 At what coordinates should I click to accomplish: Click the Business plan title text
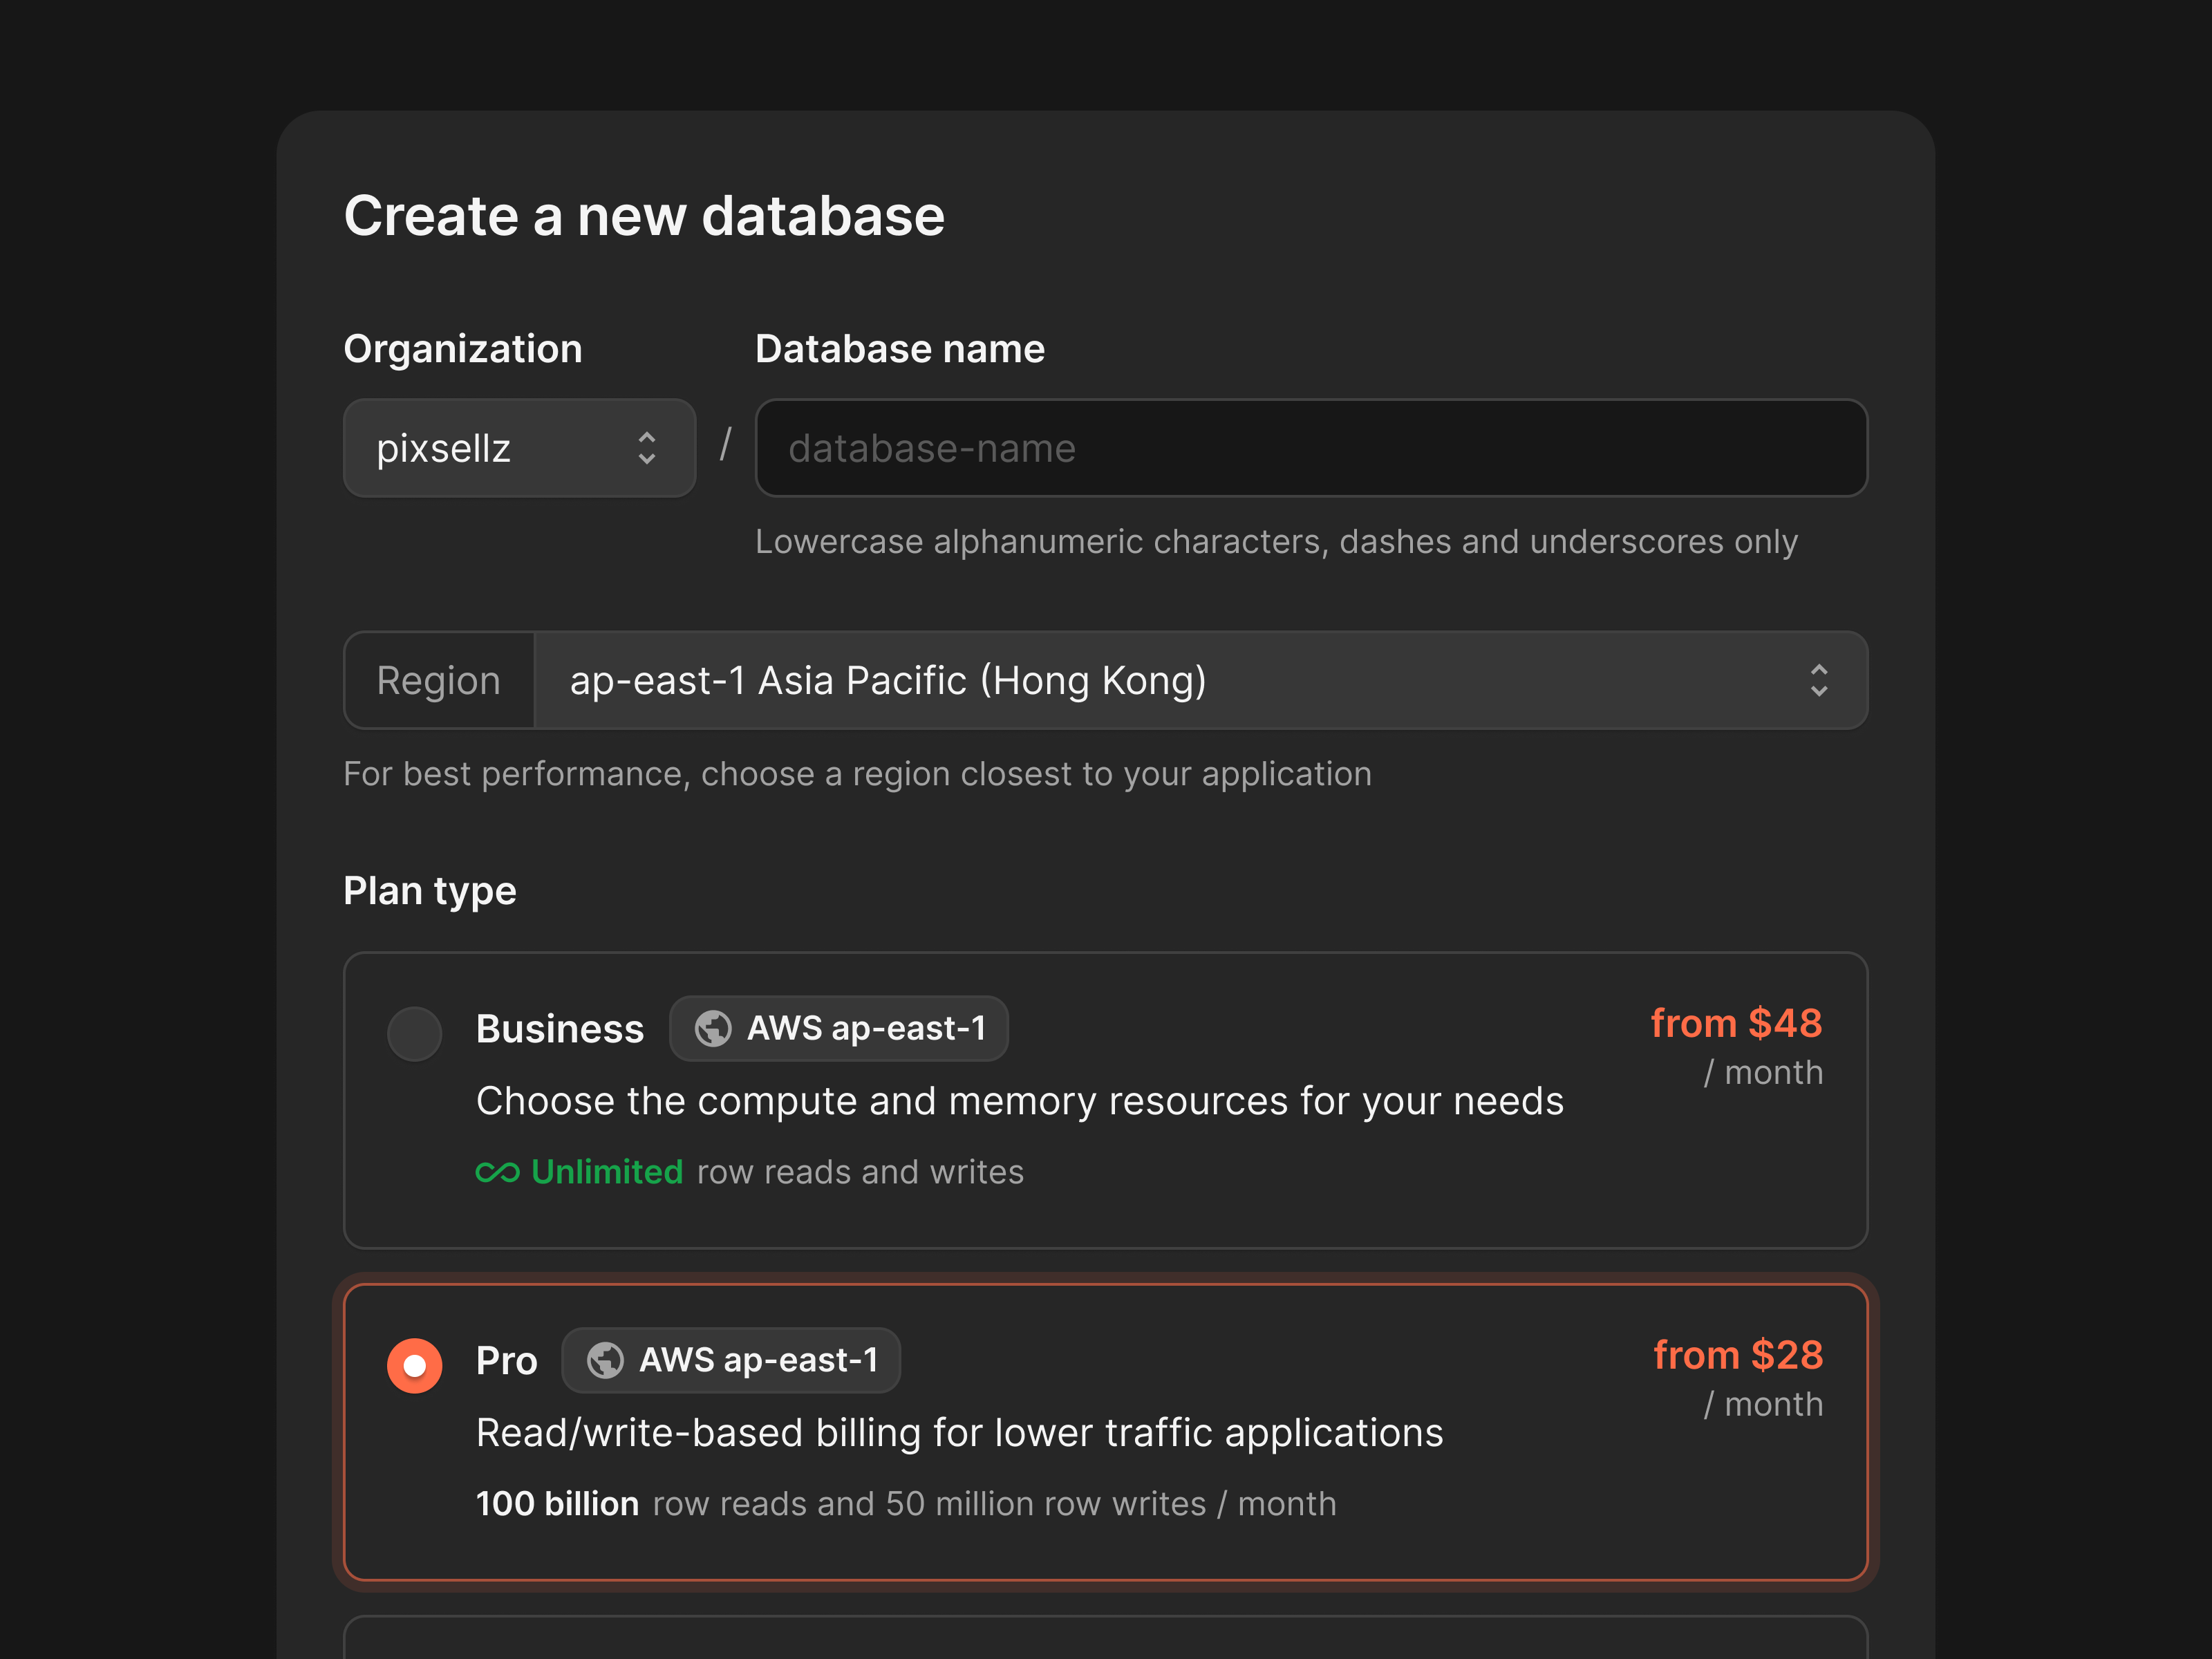pos(559,1029)
